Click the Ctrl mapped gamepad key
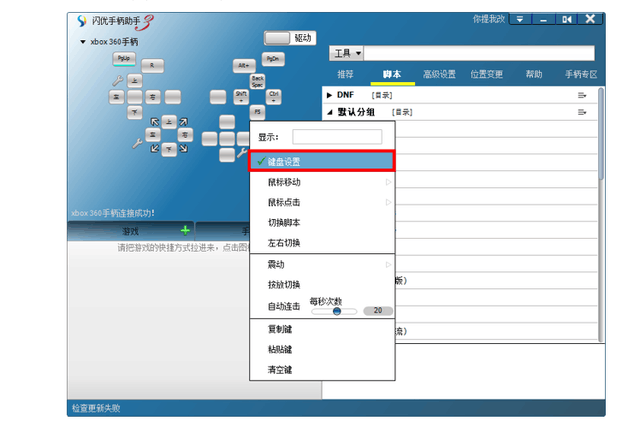The image size is (640, 433). (273, 97)
